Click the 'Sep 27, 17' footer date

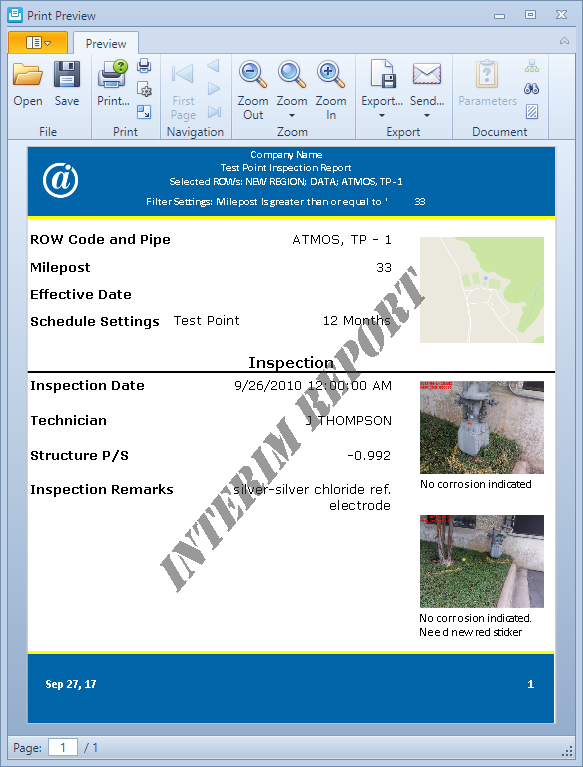[71, 684]
